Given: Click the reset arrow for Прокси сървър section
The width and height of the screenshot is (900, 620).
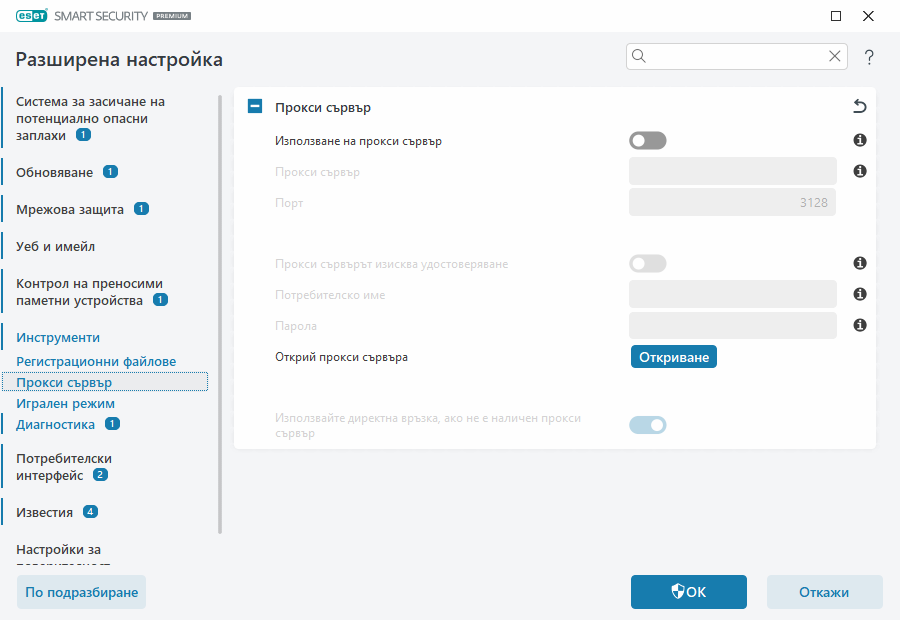Looking at the screenshot, I should [858, 106].
